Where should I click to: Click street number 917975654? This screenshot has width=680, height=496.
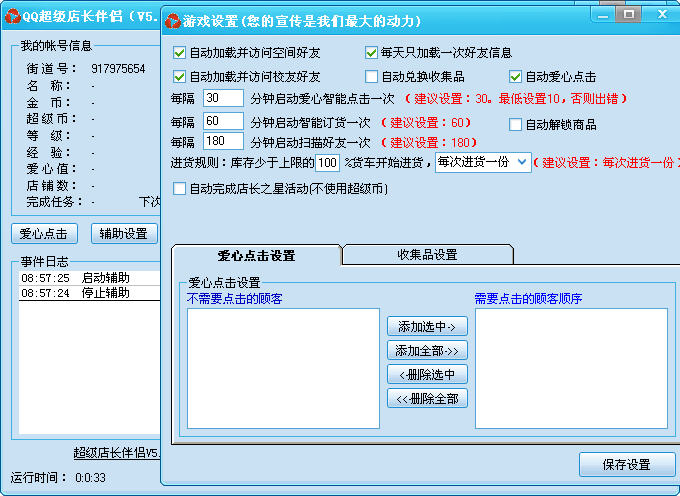coord(118,69)
